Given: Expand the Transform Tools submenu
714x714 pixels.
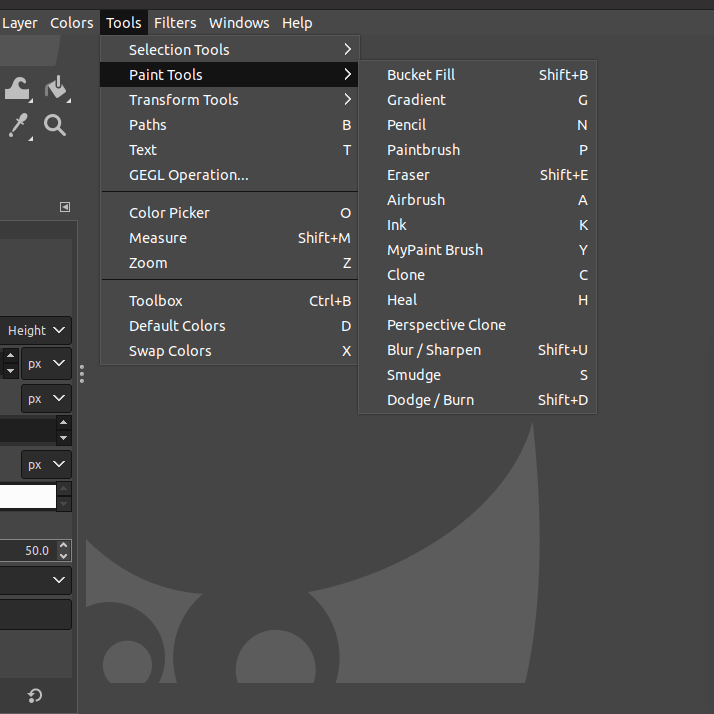Looking at the screenshot, I should pyautogui.click(x=230, y=100).
